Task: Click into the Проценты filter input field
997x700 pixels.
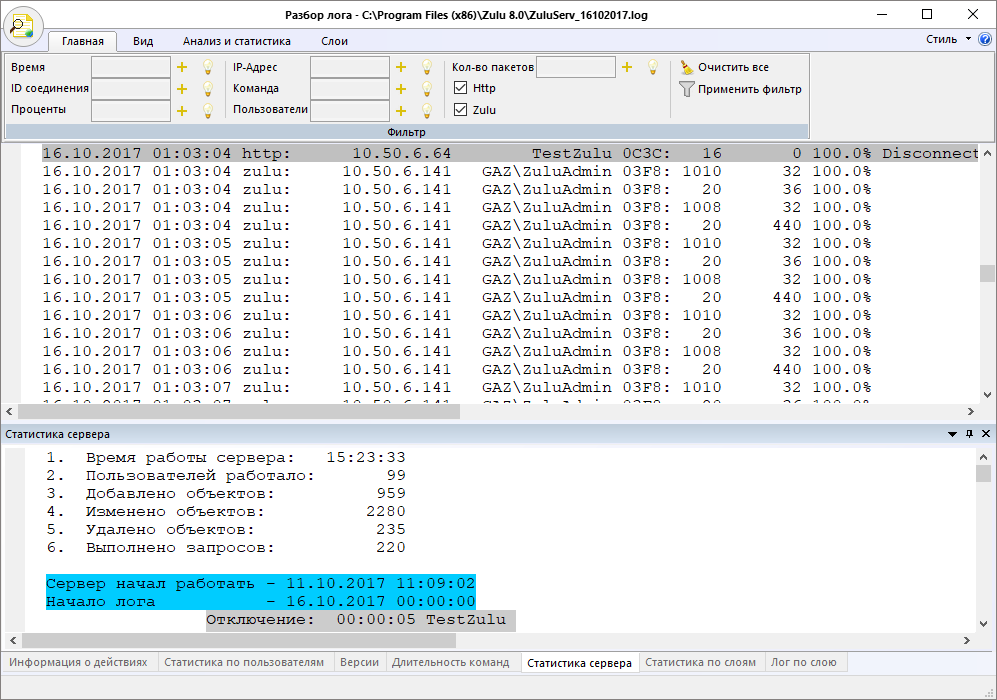Action: point(130,110)
